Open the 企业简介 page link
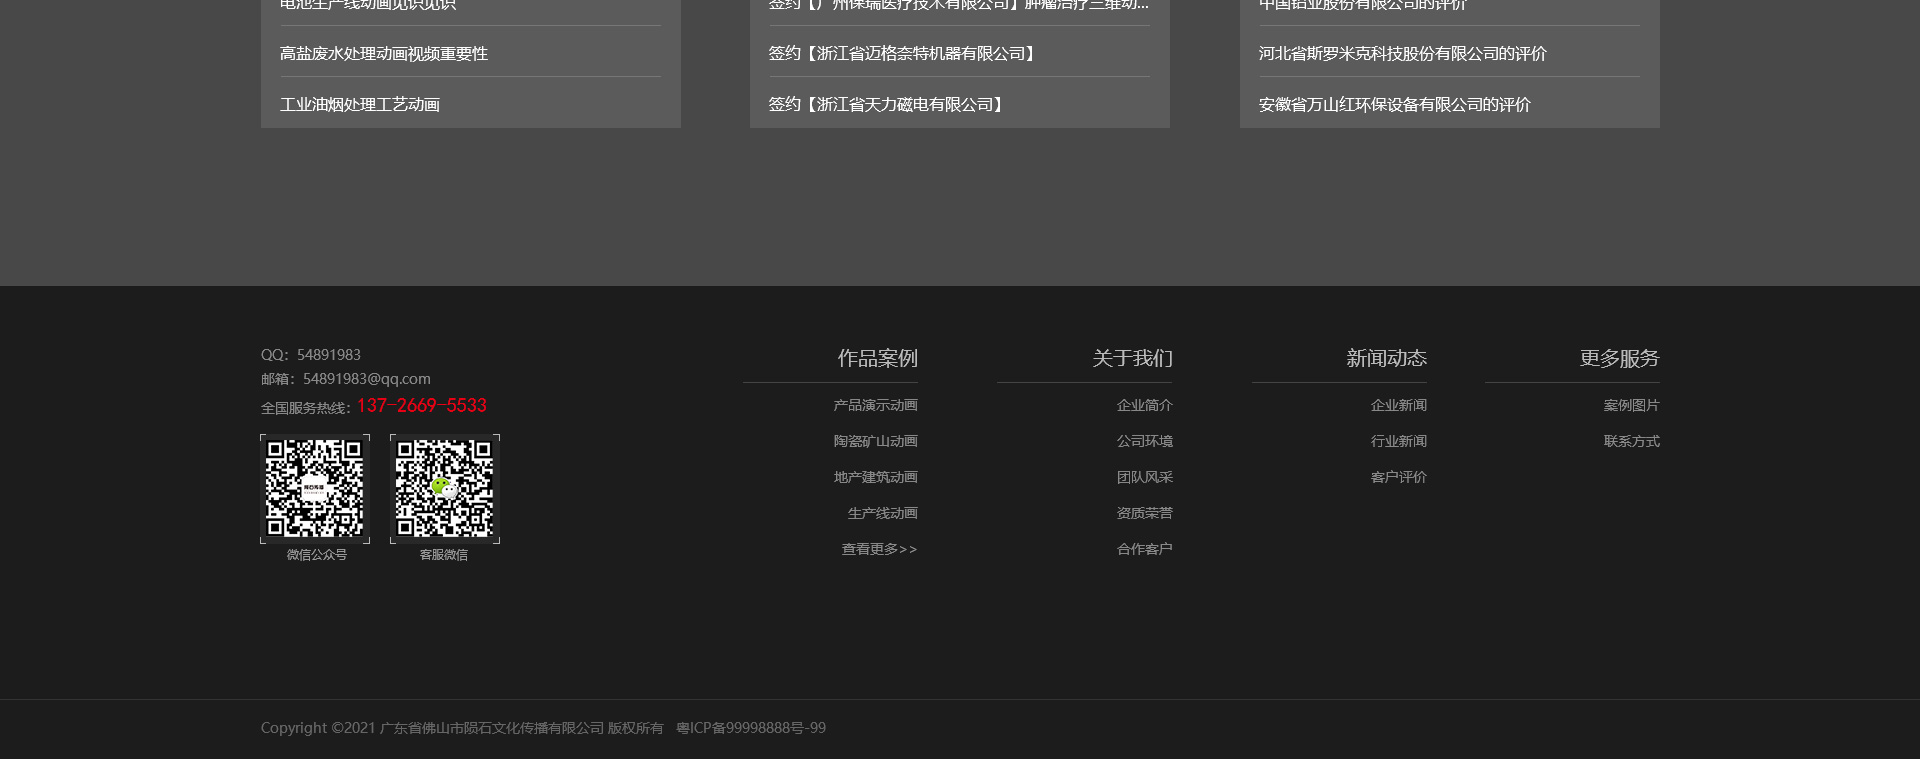Viewport: 1920px width, 759px height. point(1144,405)
